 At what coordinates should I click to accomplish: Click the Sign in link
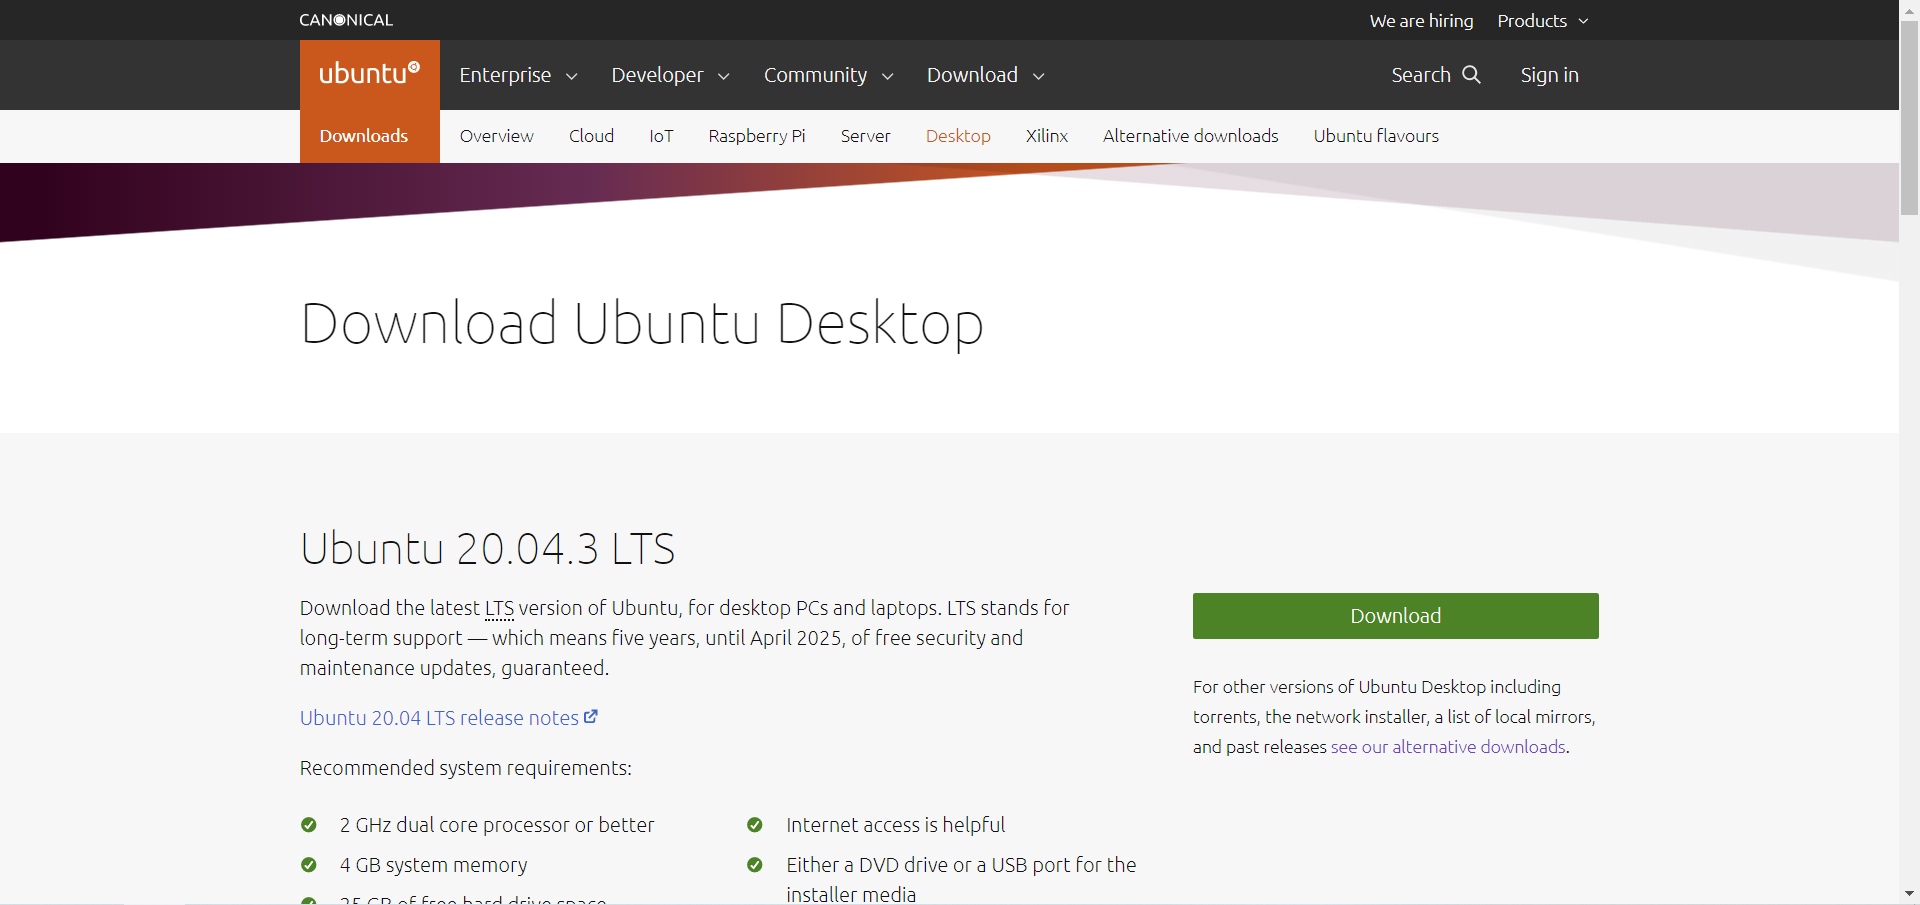pyautogui.click(x=1550, y=75)
